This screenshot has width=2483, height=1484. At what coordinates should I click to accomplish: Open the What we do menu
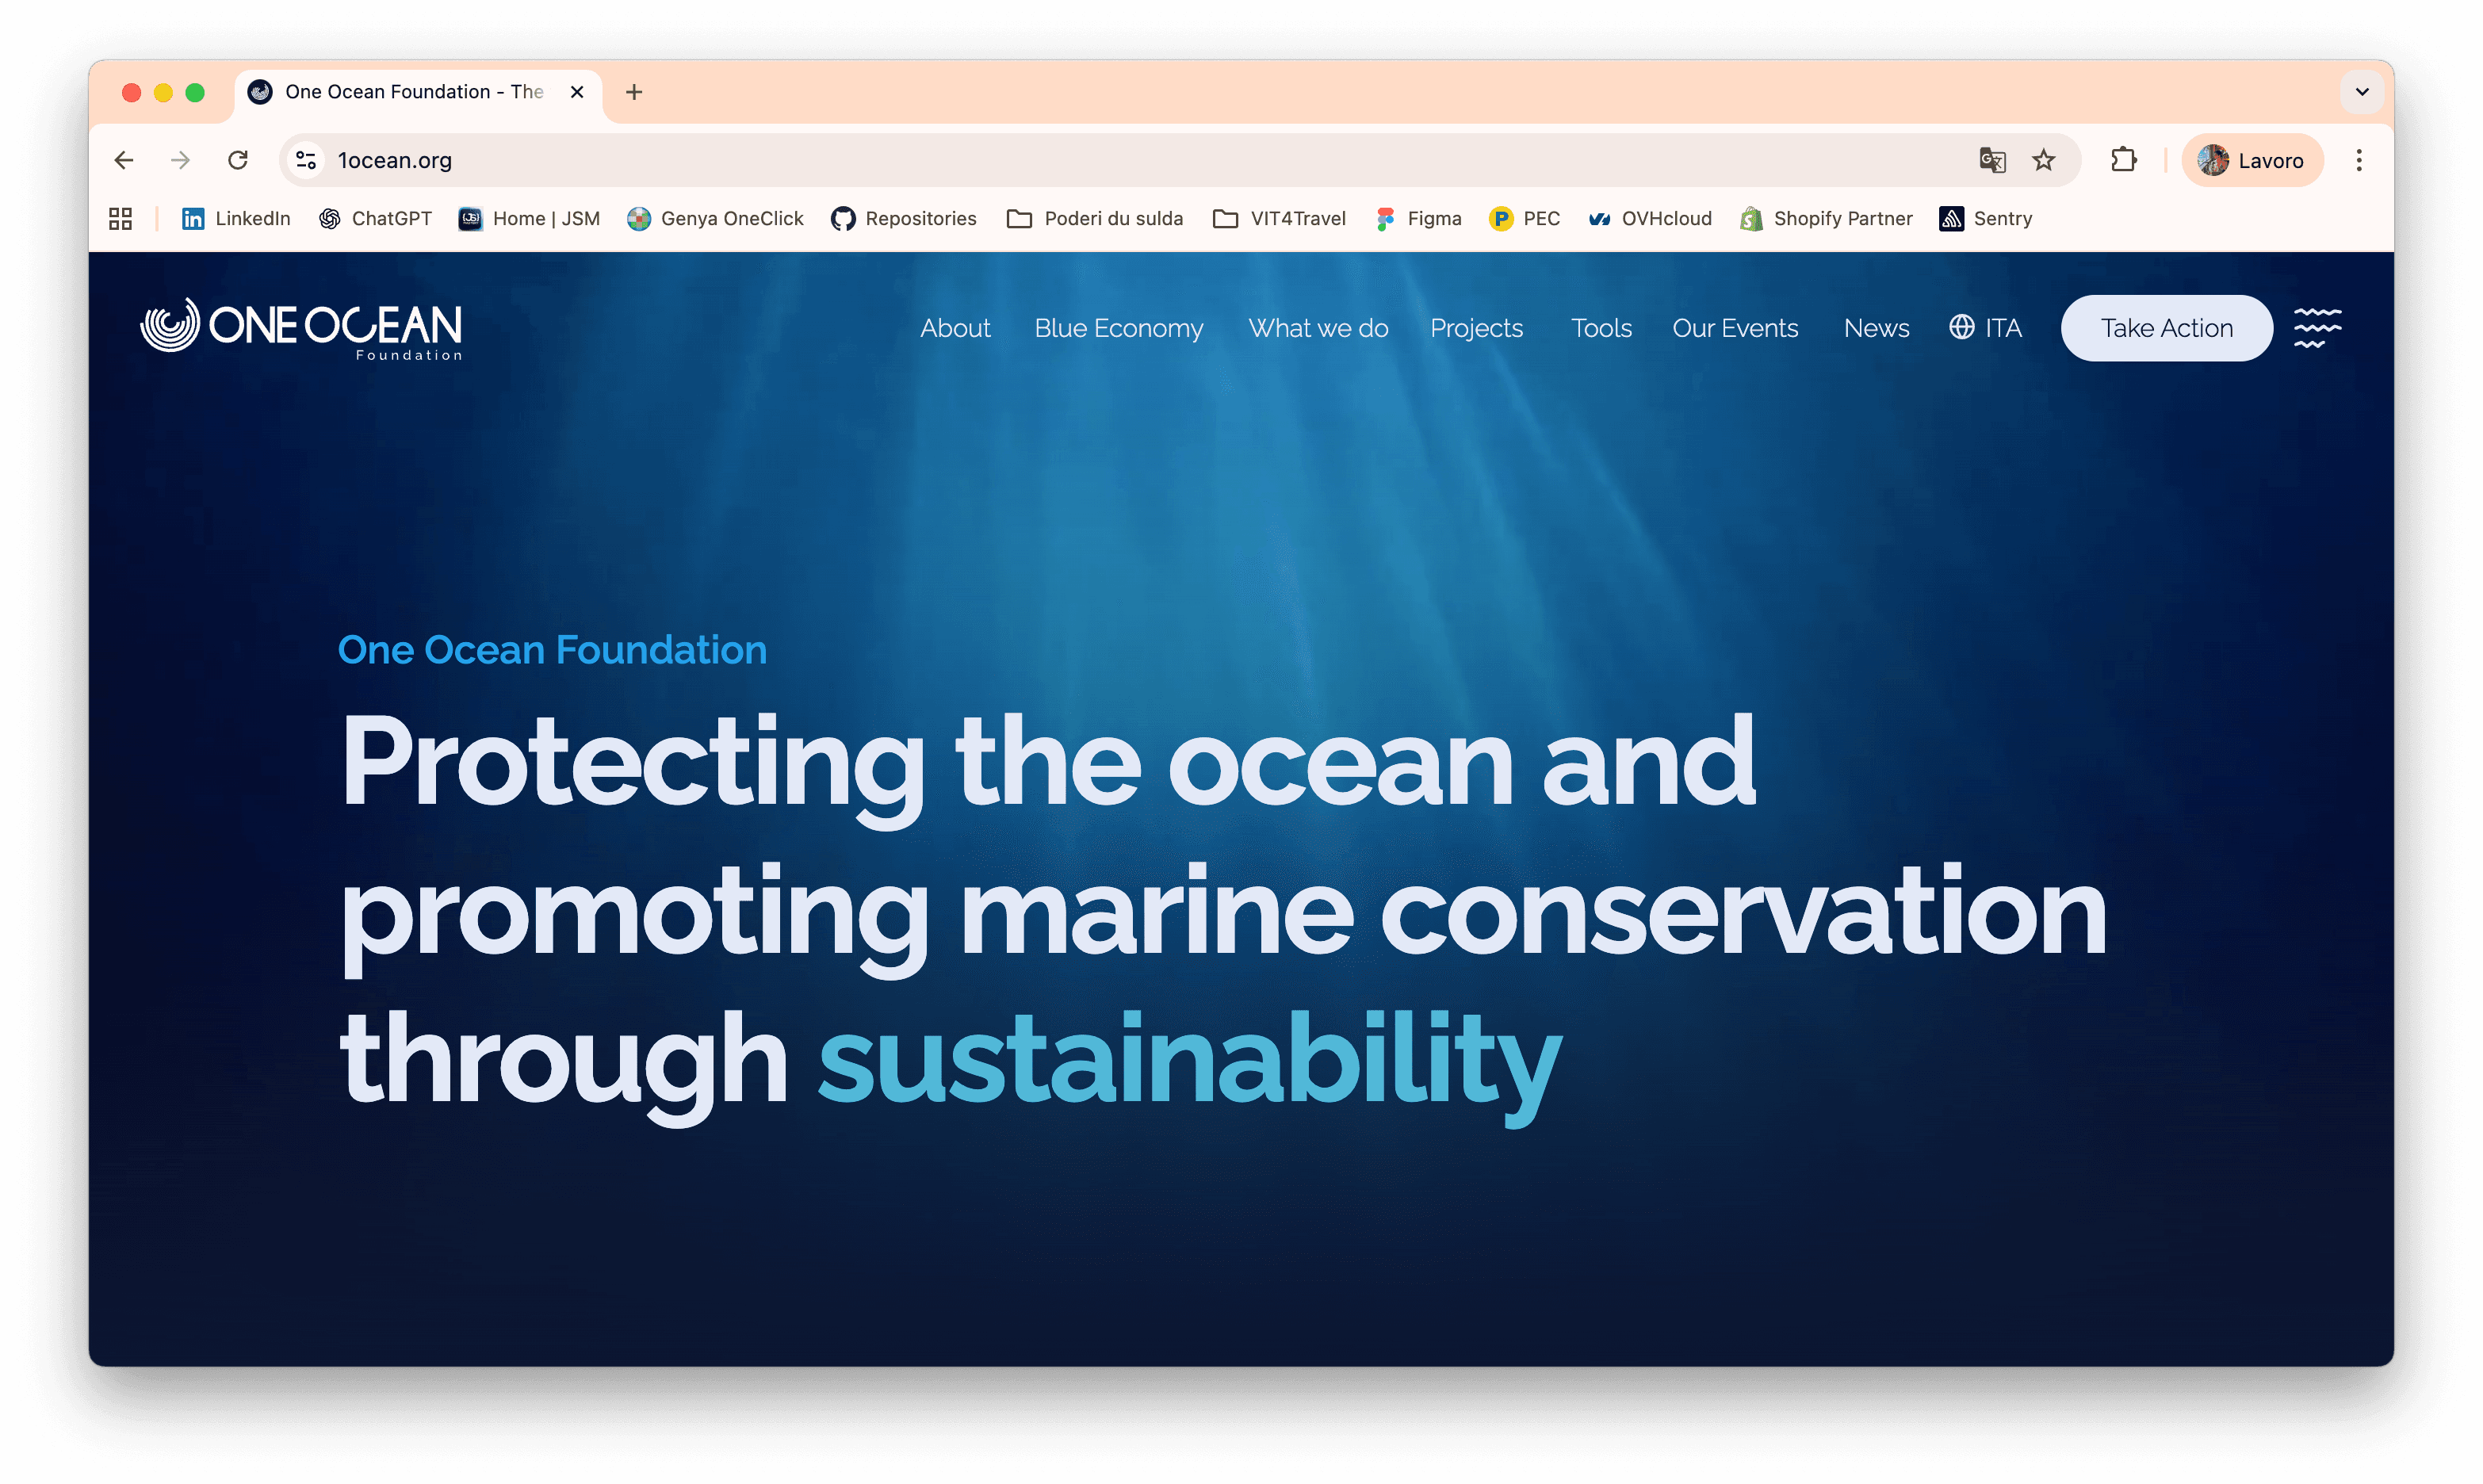pos(1318,328)
